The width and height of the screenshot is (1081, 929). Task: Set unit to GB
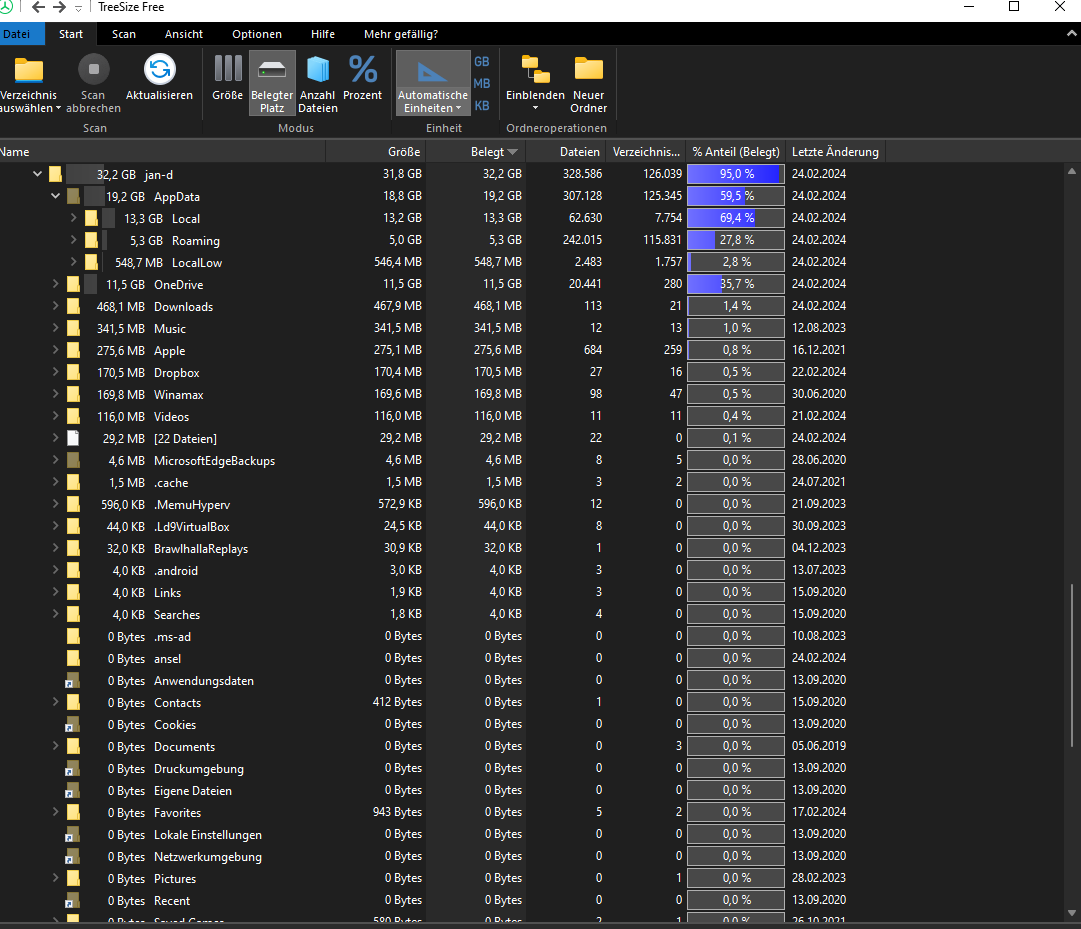click(x=482, y=61)
